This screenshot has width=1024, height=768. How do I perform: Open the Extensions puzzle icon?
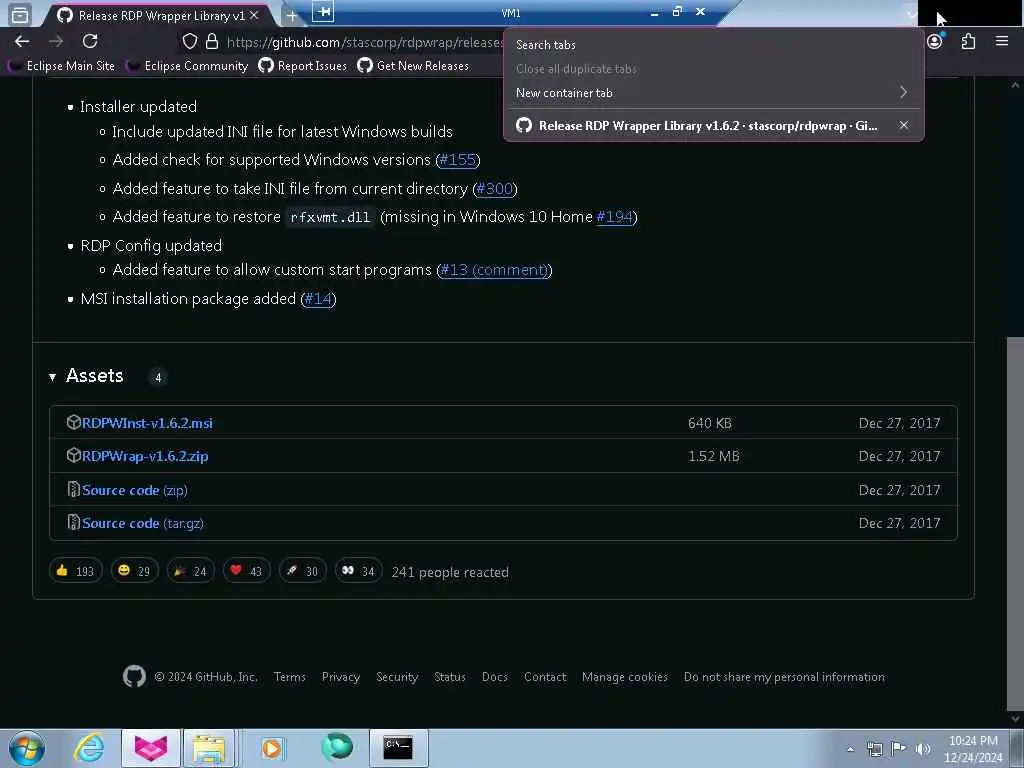click(968, 41)
